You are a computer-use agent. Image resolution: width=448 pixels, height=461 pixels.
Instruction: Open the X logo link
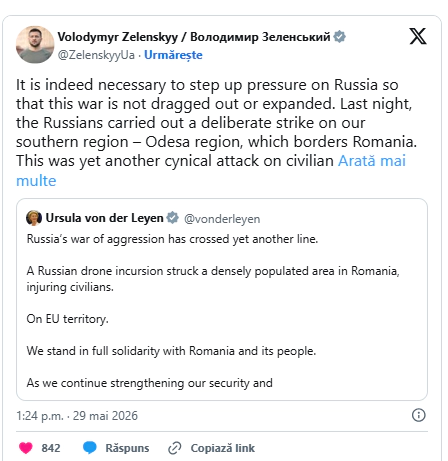click(418, 36)
